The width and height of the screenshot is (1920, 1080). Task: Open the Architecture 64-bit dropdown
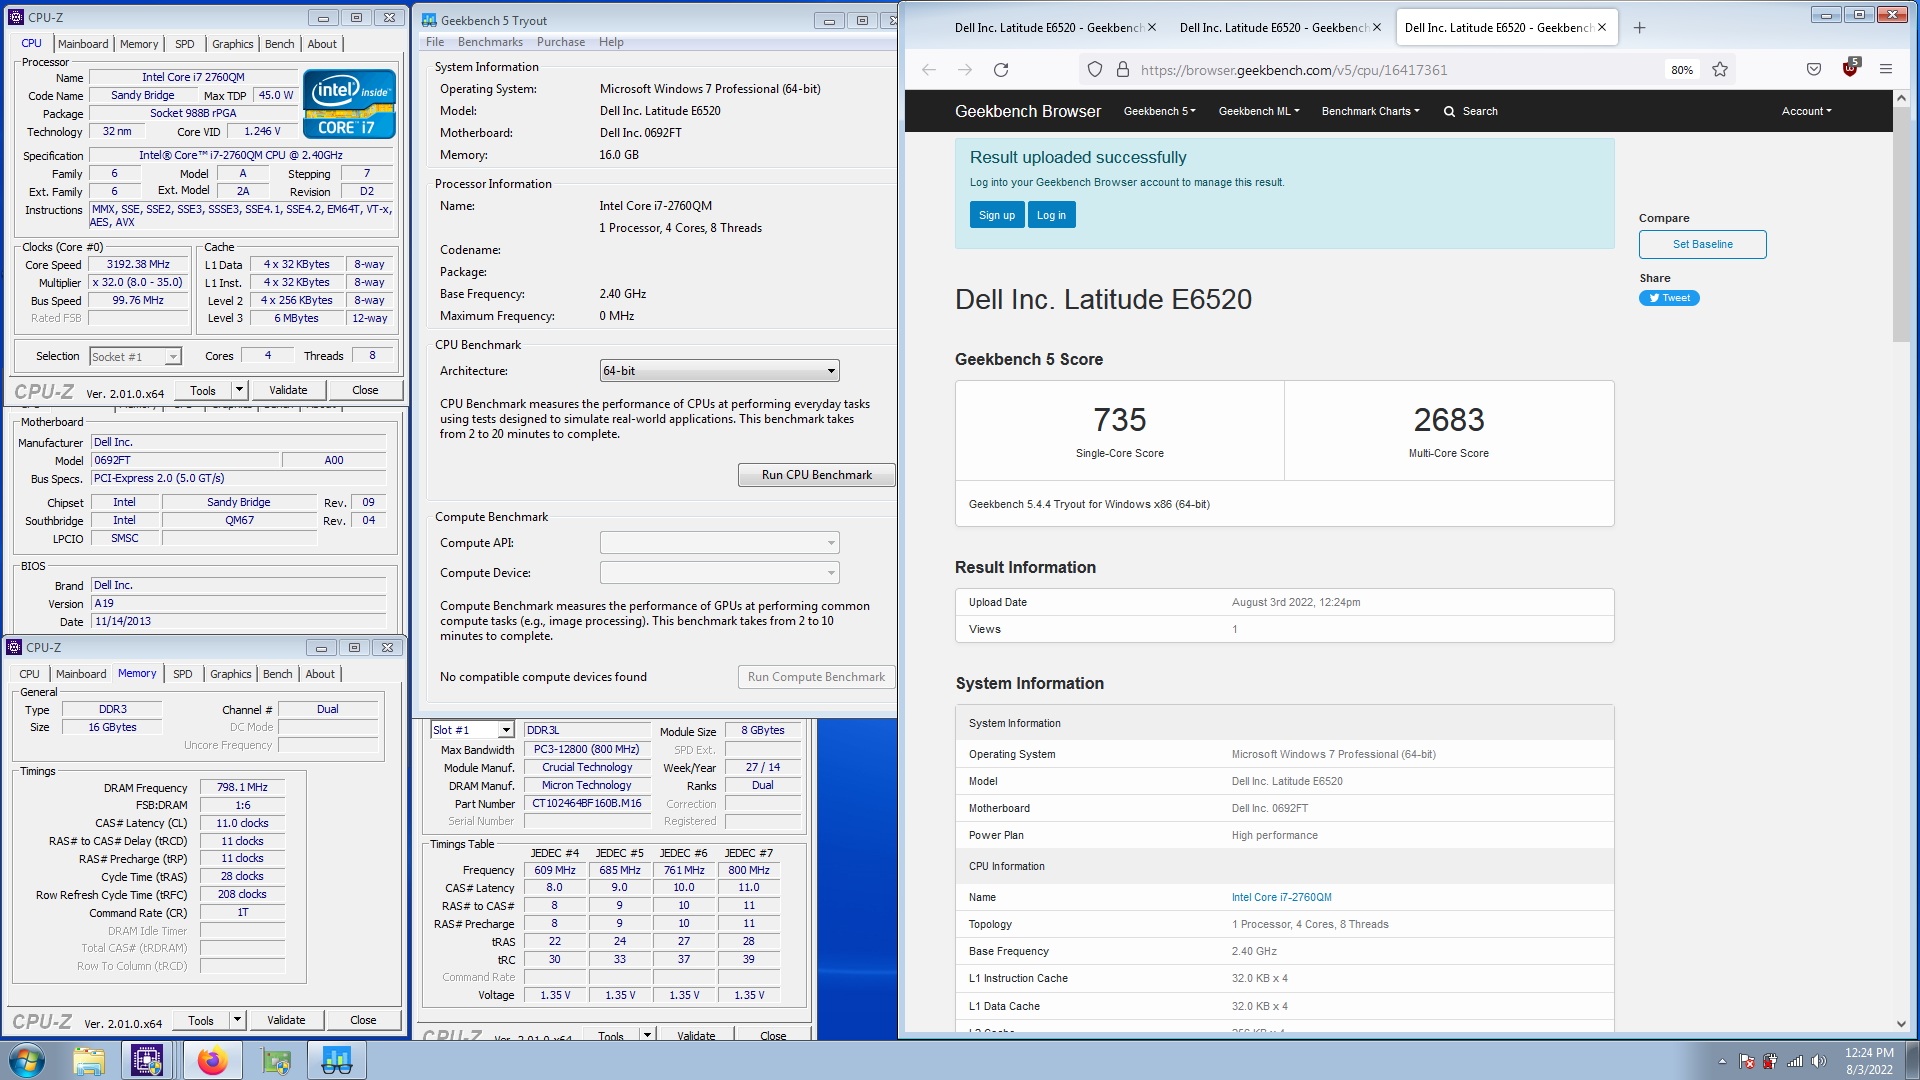pyautogui.click(x=719, y=371)
